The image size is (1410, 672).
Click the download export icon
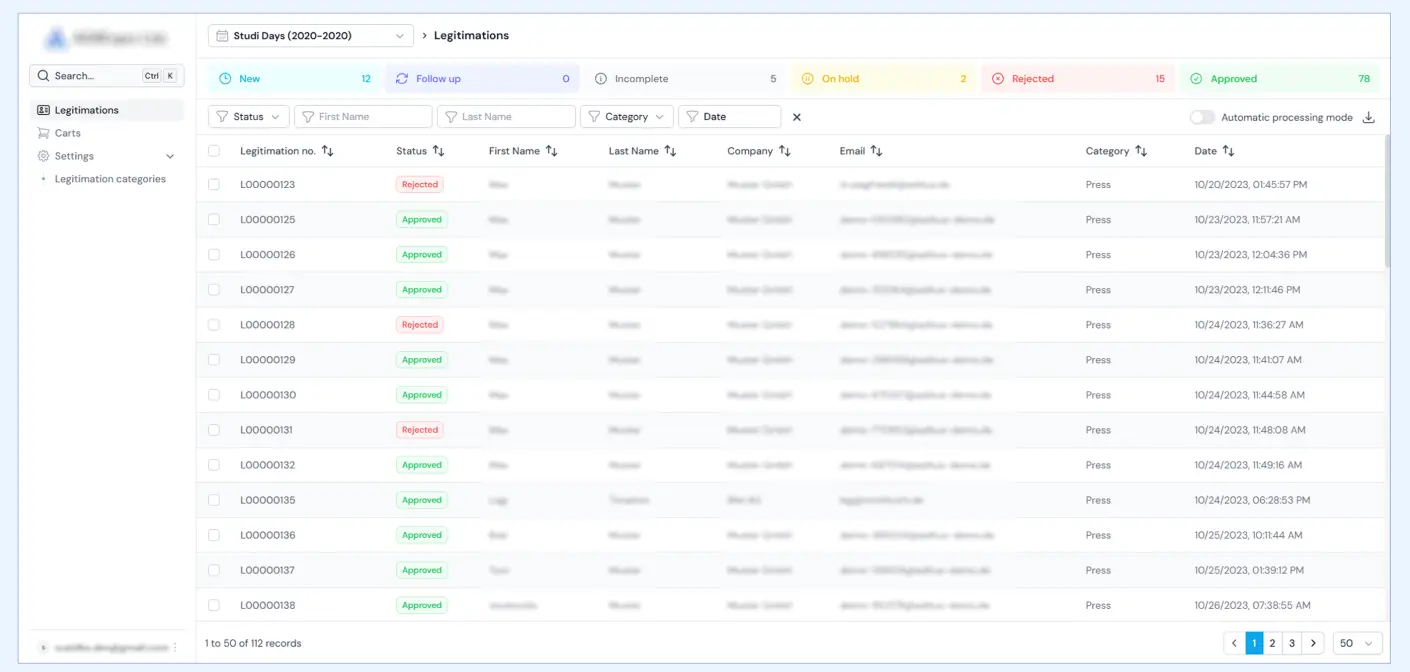[x=1369, y=117]
